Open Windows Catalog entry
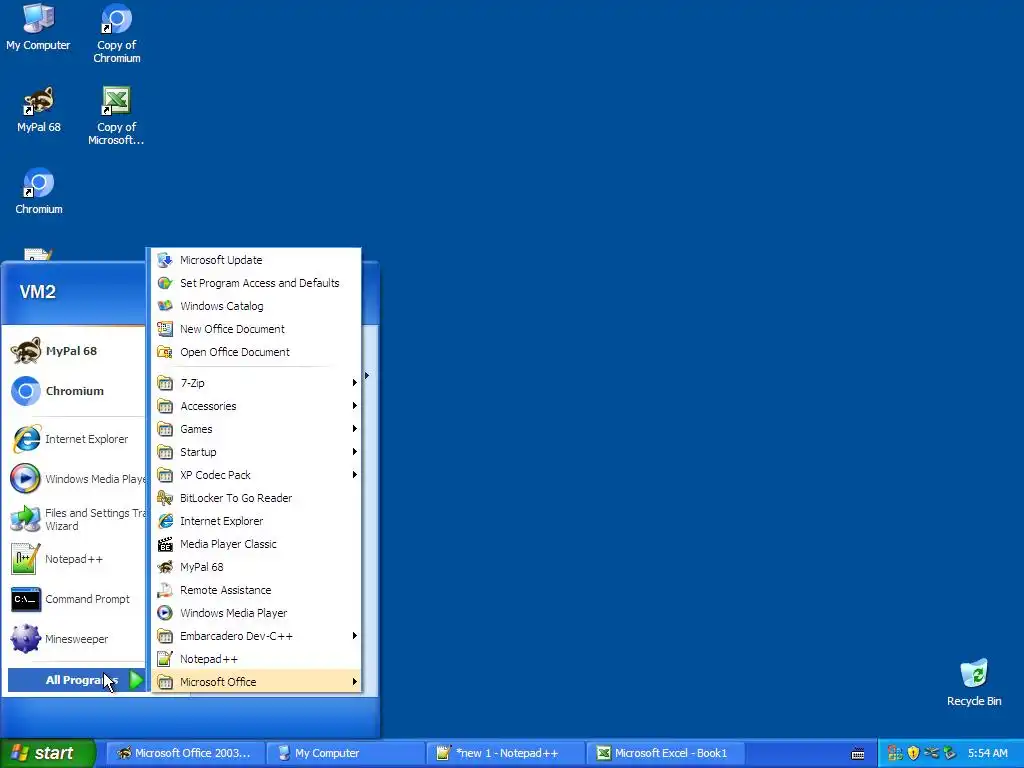1024x768 pixels. [x=257, y=306]
